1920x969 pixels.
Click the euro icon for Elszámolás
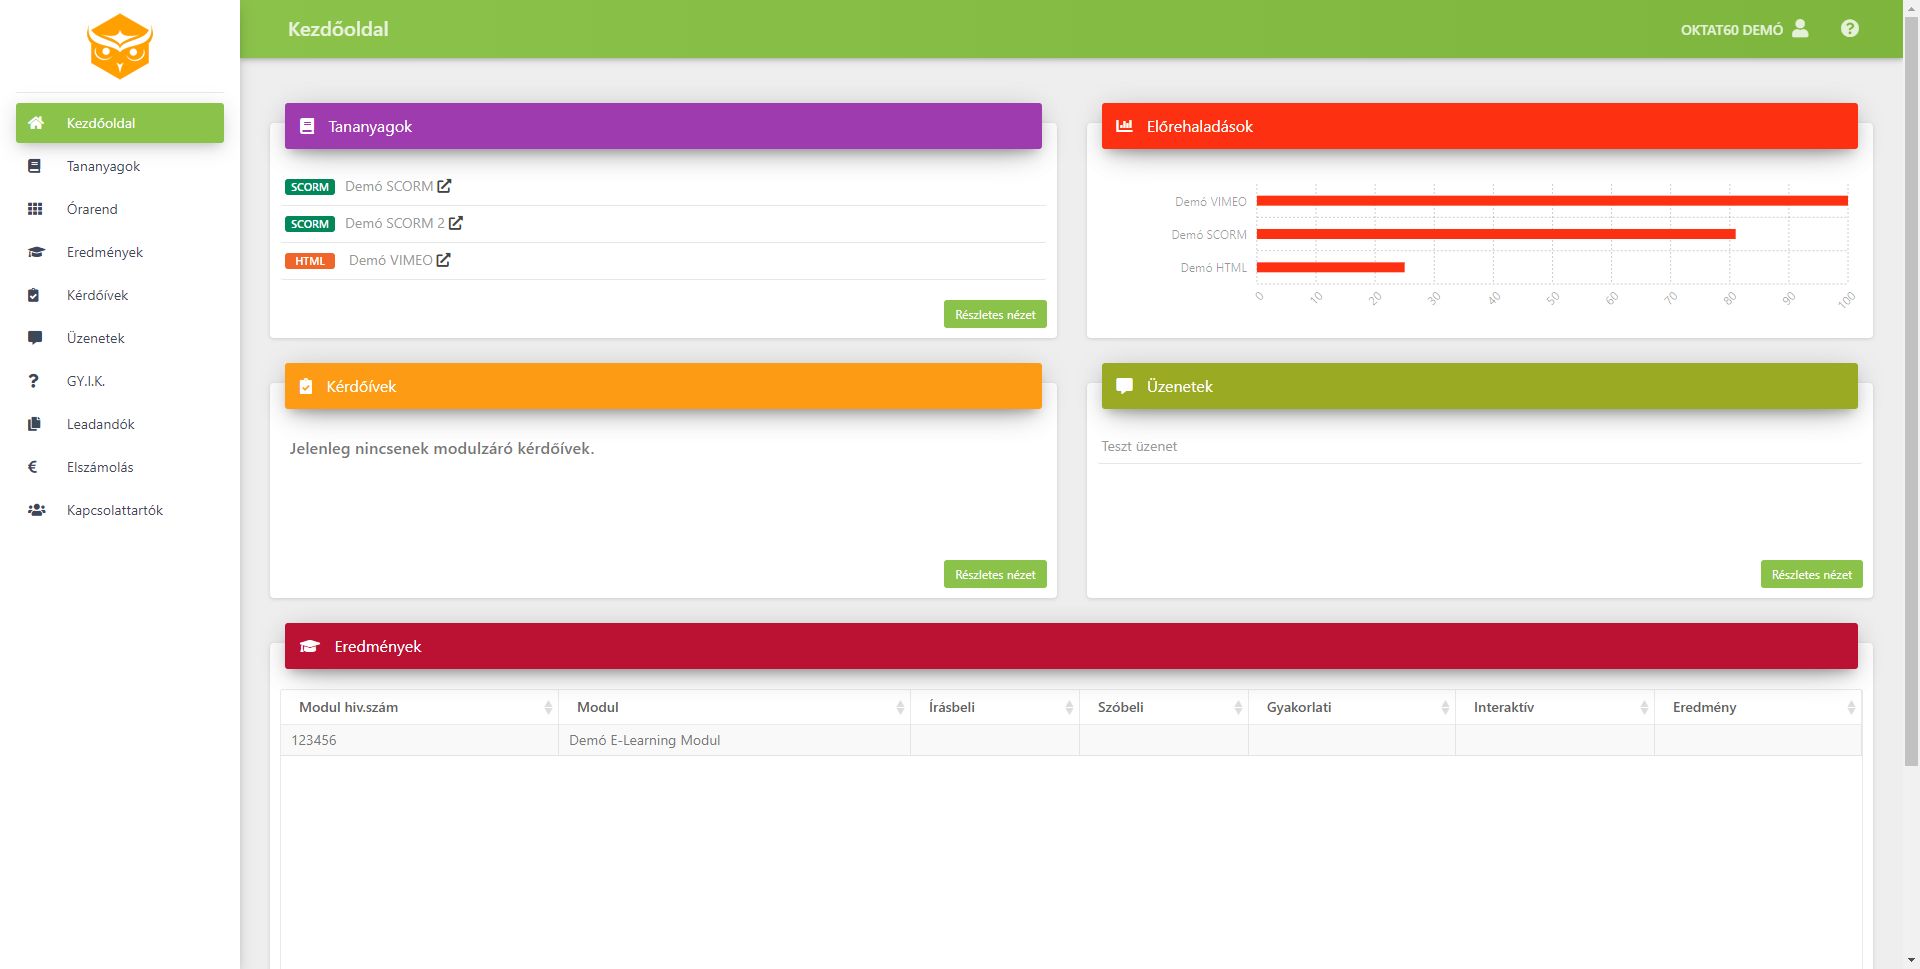click(x=33, y=467)
